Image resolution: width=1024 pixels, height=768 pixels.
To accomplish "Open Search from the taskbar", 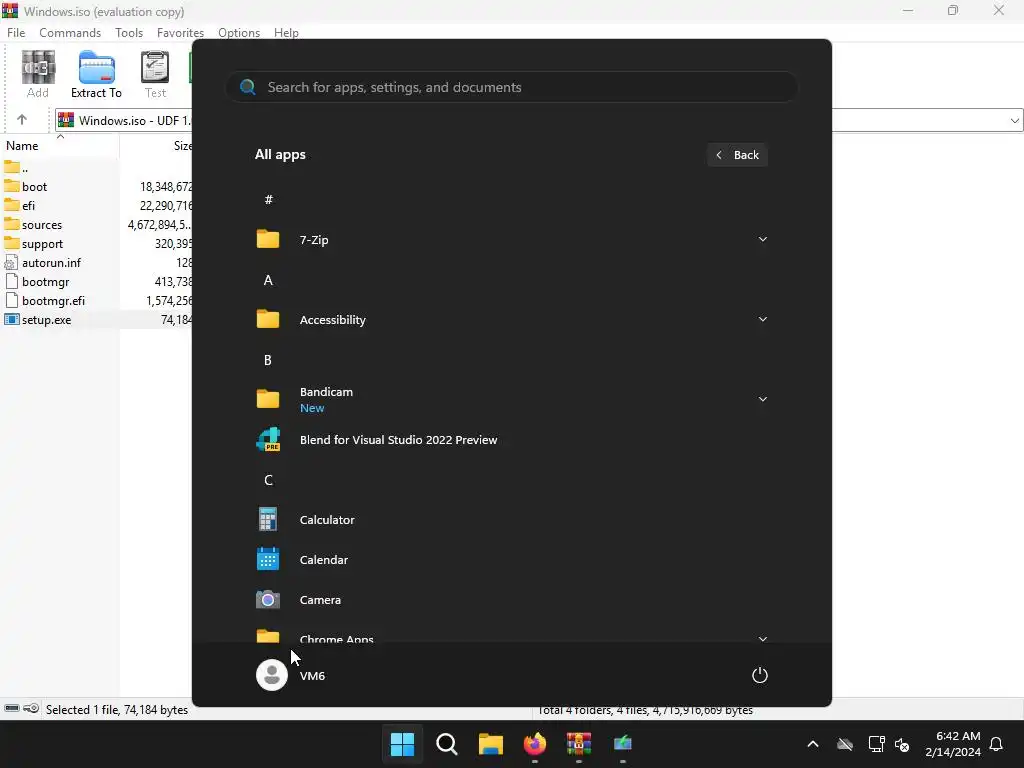I will [x=447, y=744].
